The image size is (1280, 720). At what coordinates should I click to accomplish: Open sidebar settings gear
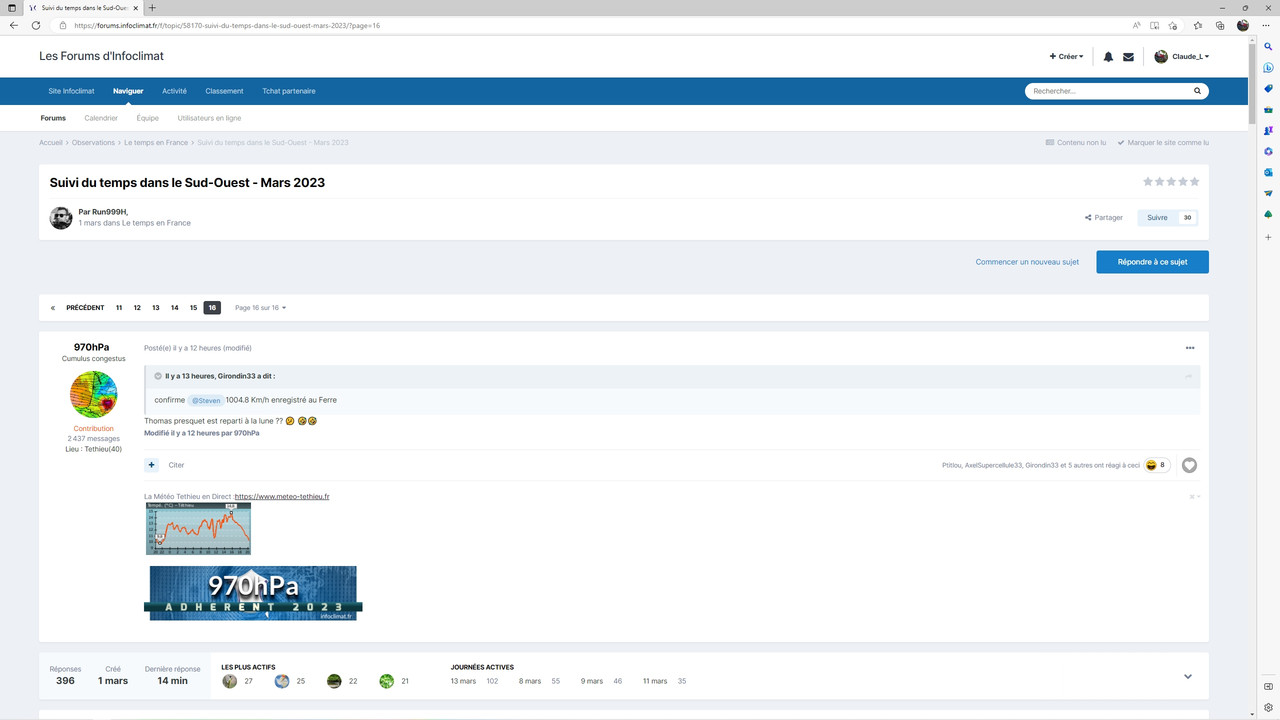pos(1268,707)
